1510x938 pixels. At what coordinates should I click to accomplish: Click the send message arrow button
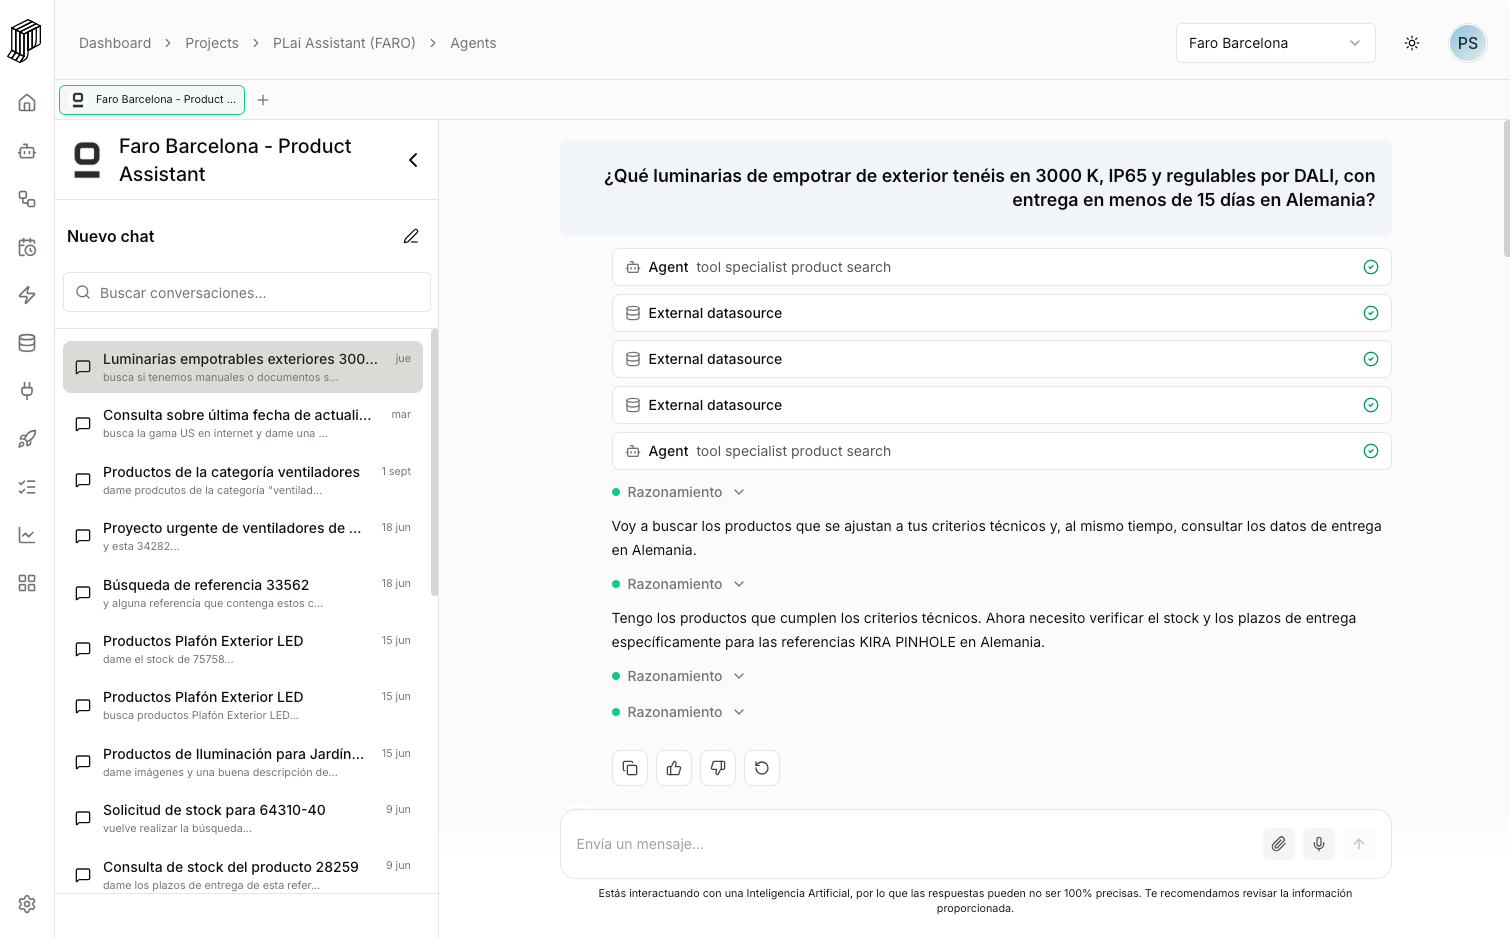[1359, 844]
